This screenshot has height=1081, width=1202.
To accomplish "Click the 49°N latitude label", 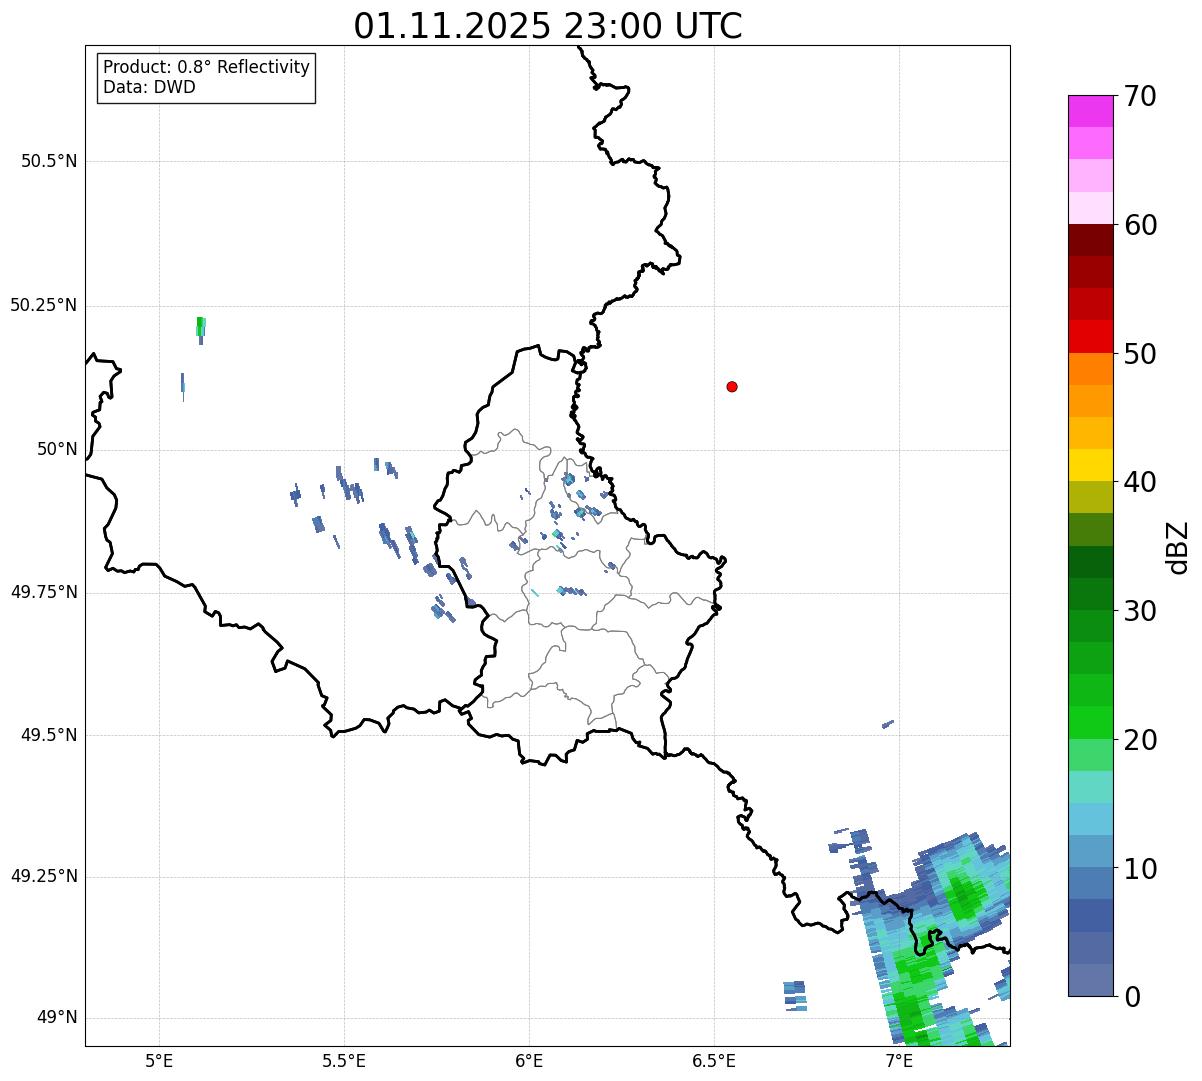I will pos(57,1018).
